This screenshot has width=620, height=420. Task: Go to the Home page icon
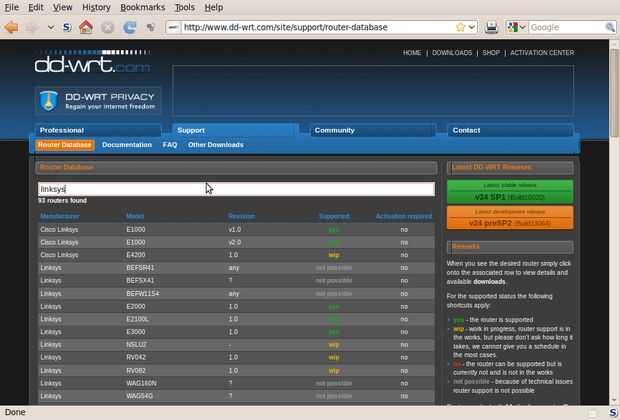(86, 27)
